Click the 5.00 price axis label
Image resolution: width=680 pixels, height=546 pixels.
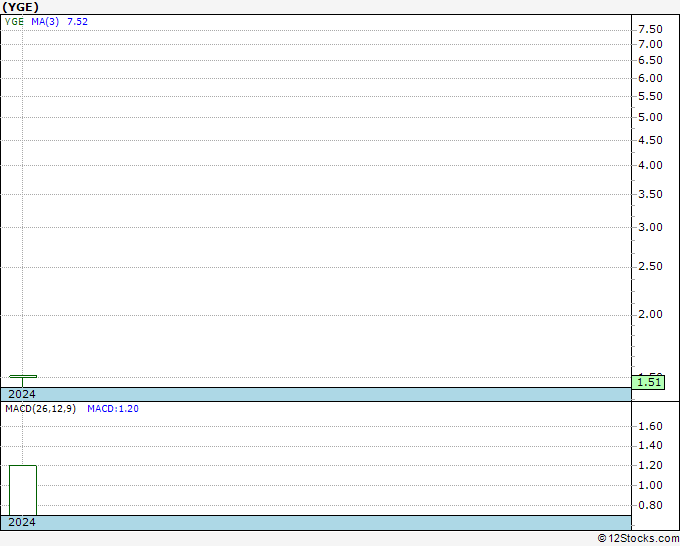pos(651,117)
